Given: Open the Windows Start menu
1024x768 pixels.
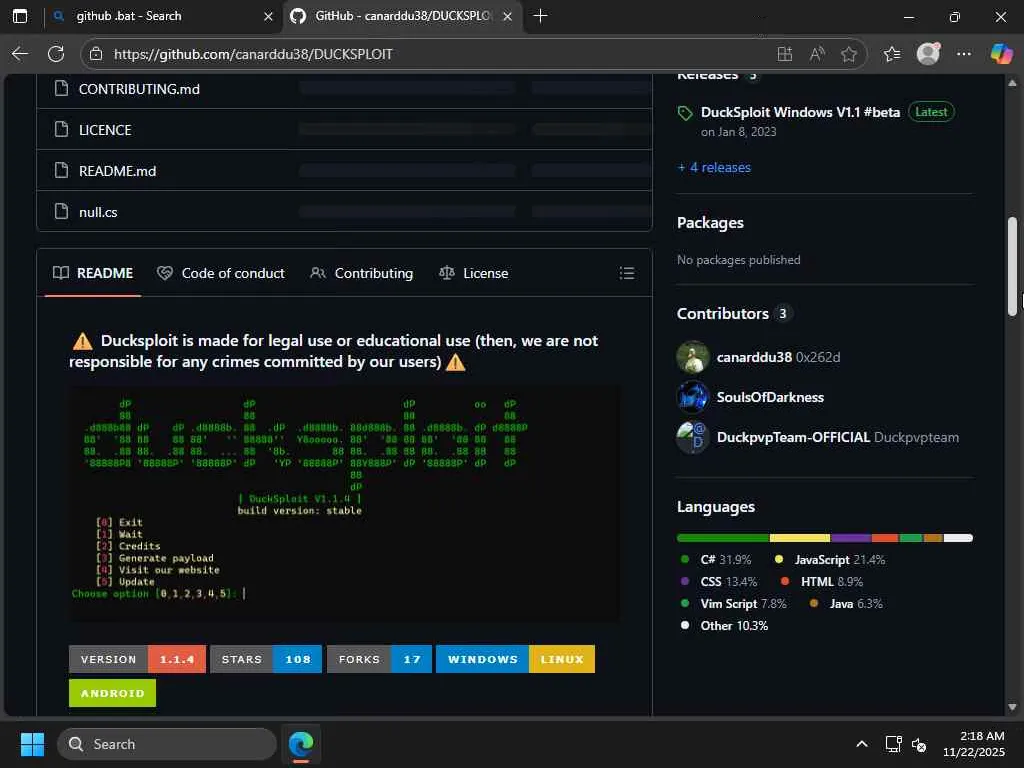Looking at the screenshot, I should tap(32, 744).
